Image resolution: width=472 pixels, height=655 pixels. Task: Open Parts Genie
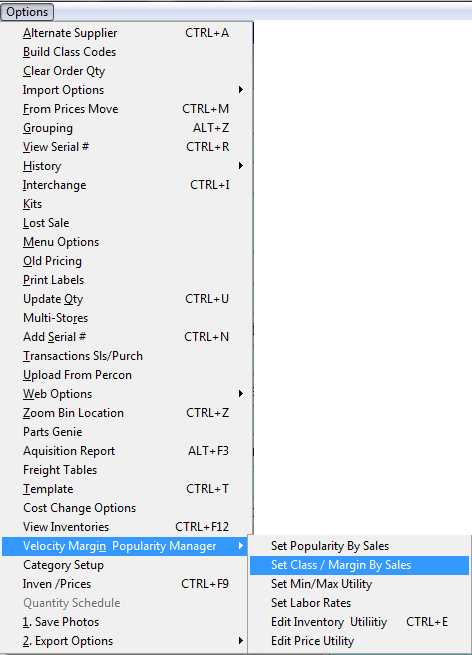(125, 432)
